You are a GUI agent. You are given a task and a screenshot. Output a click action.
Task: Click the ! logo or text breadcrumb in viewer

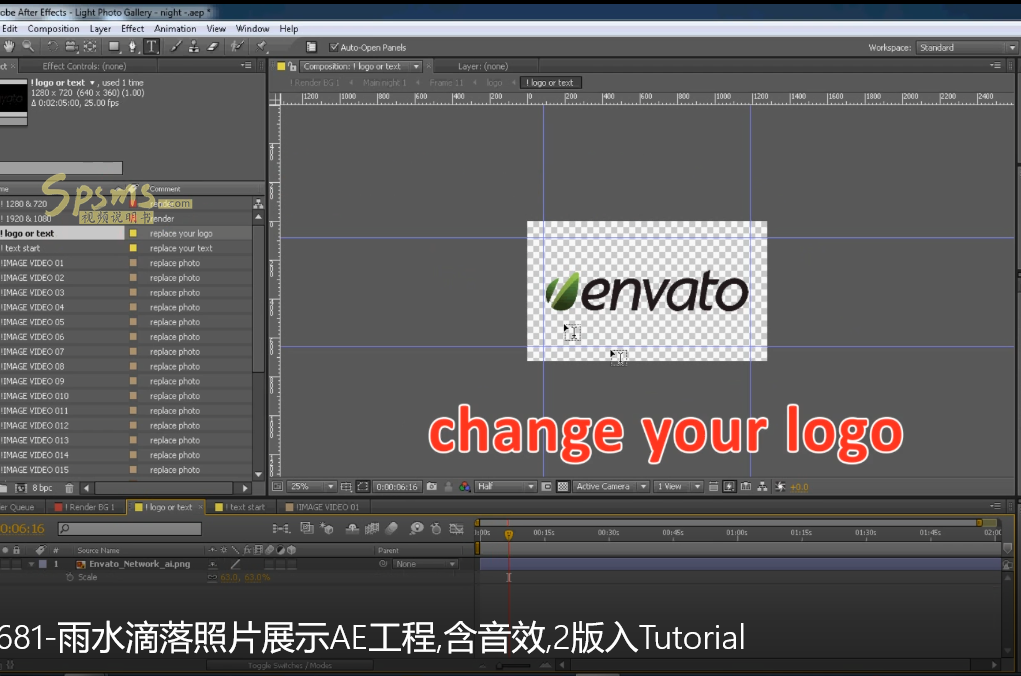551,83
